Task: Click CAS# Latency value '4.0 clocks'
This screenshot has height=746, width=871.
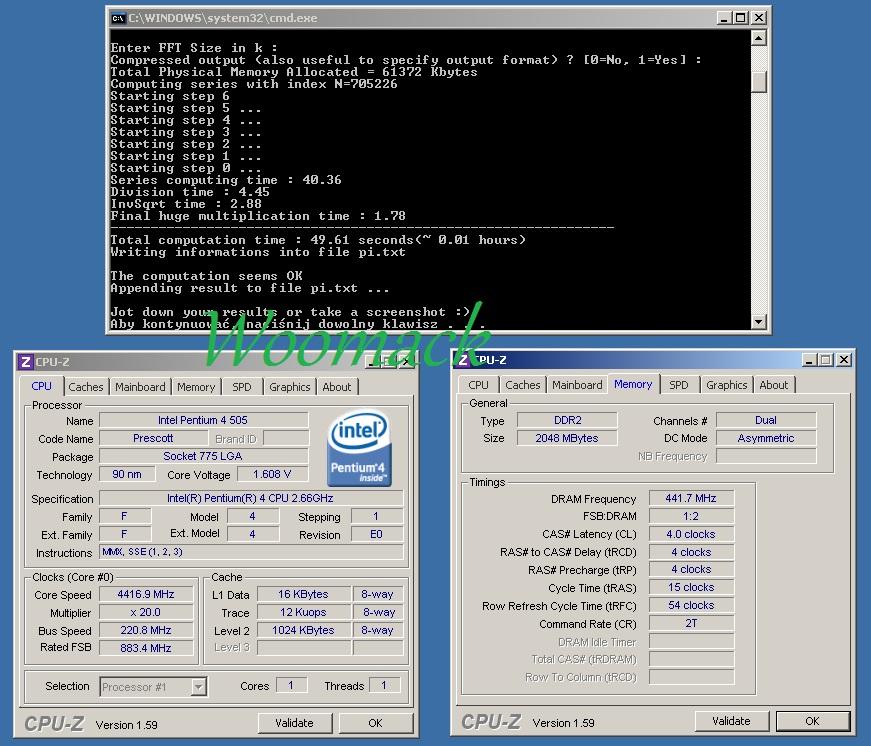Action: 691,534
